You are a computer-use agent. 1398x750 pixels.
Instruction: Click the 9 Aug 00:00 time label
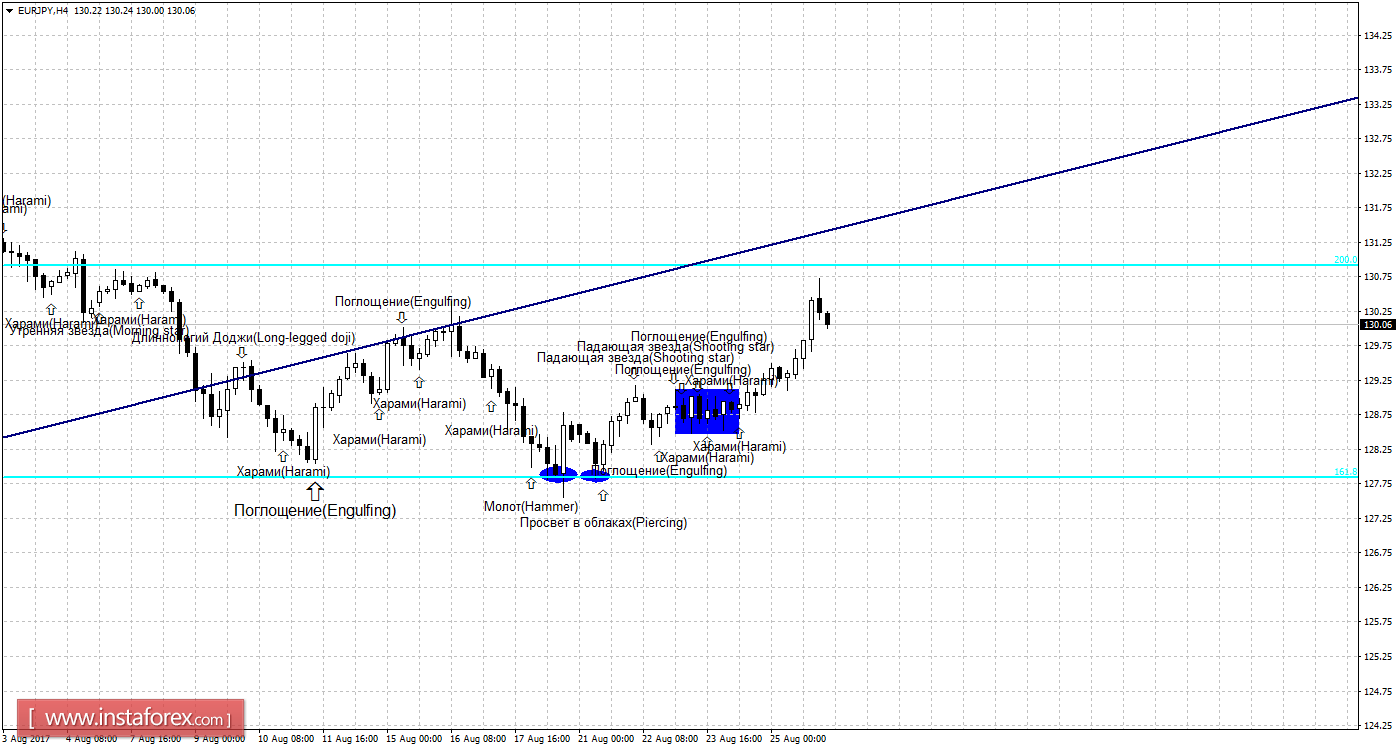pos(220,739)
